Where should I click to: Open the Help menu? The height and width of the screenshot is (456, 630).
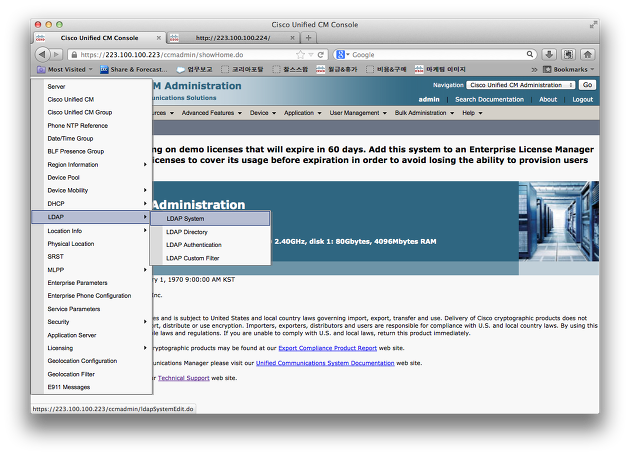tap(472, 113)
